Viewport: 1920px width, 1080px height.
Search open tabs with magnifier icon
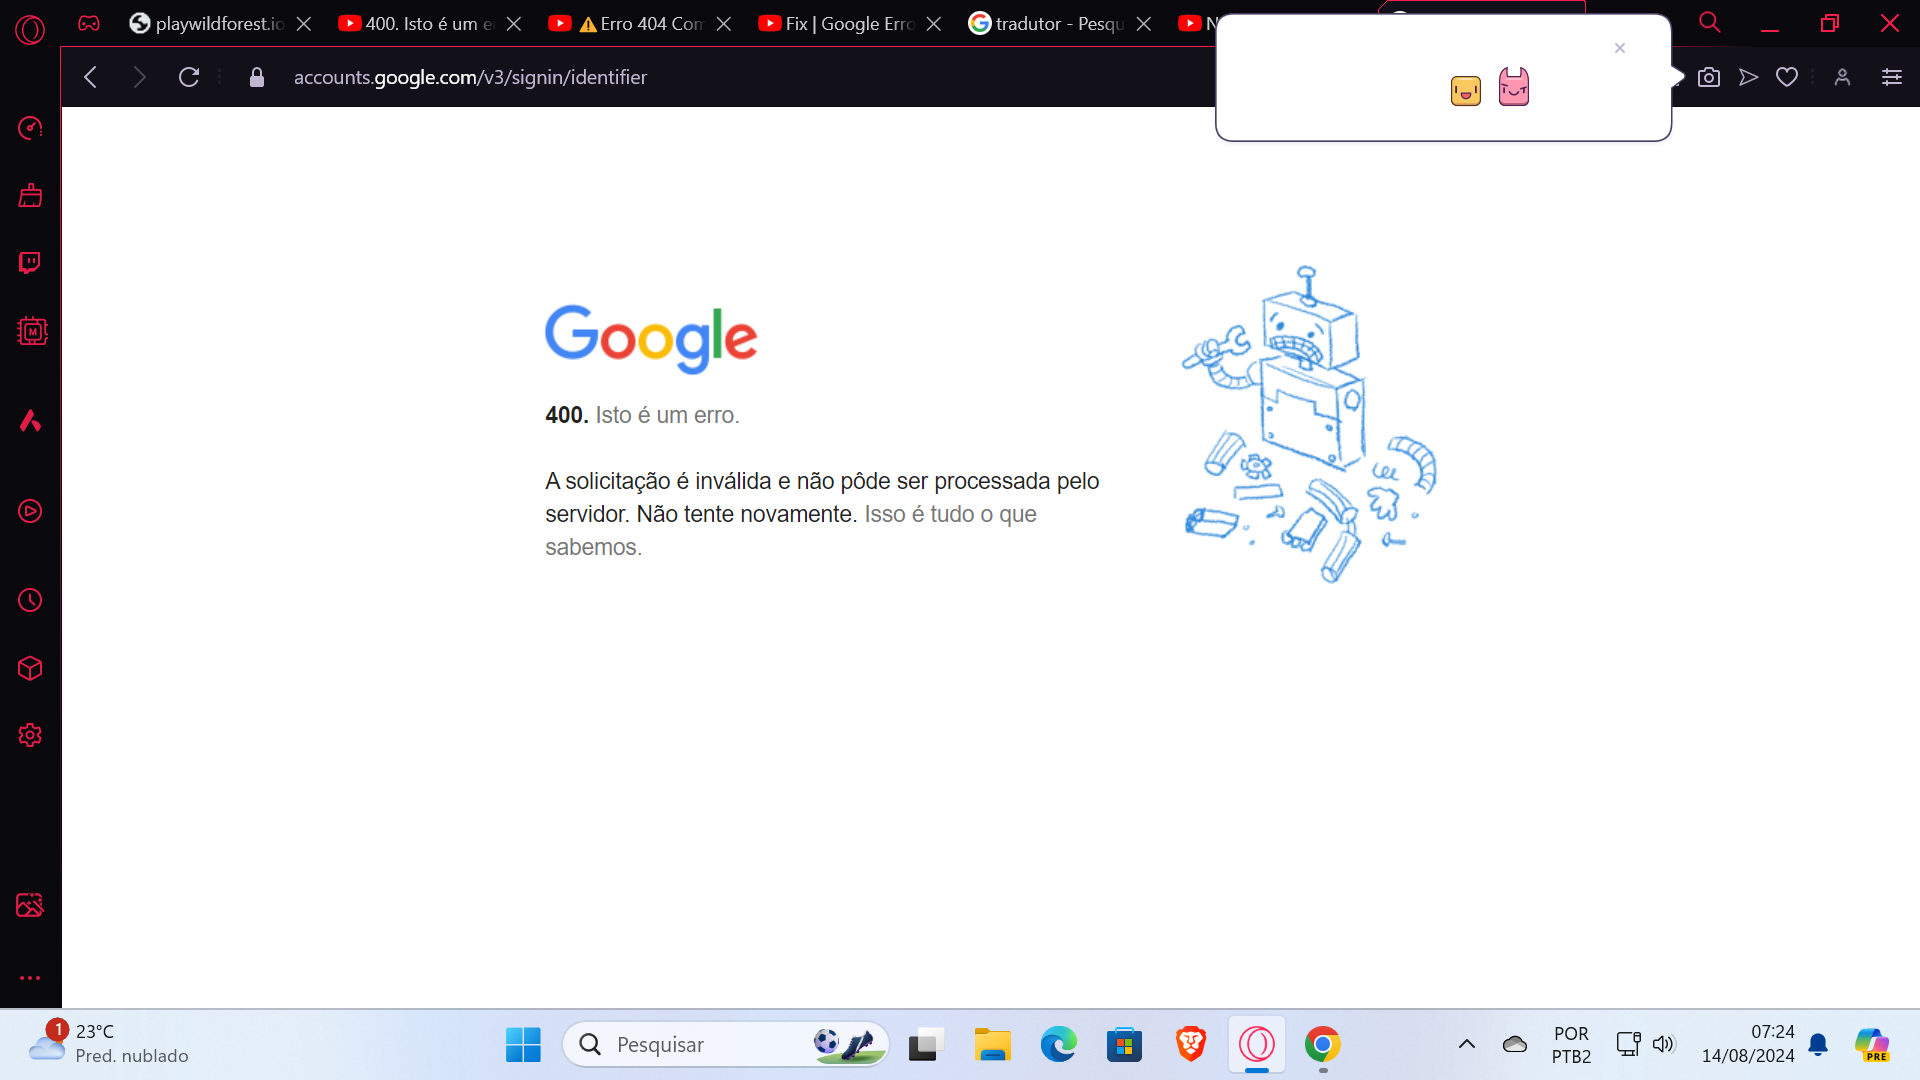(1710, 22)
